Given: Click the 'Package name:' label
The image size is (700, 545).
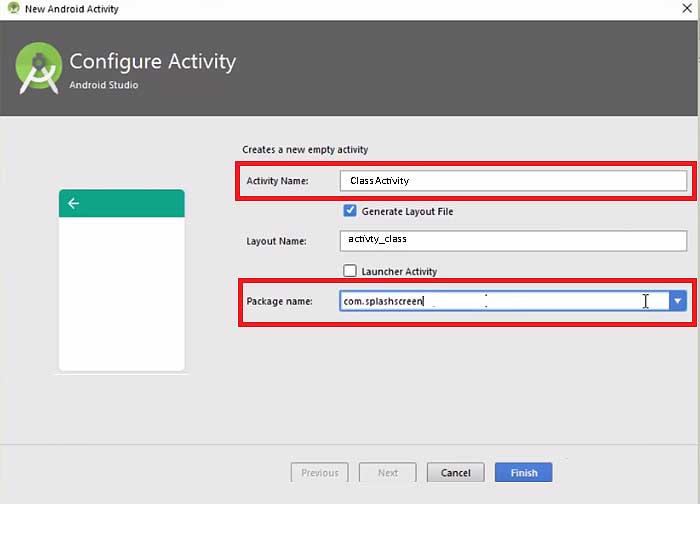Looking at the screenshot, I should [279, 301].
